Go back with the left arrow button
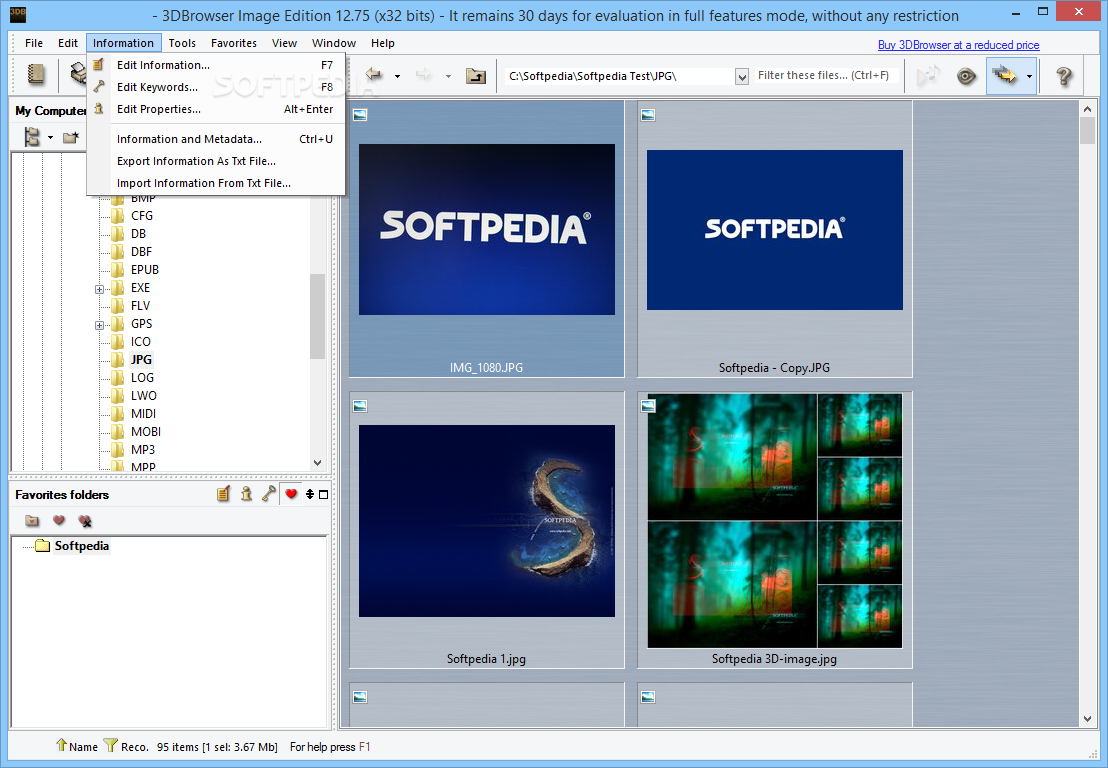Screen dimensions: 1108x768 pos(374,74)
